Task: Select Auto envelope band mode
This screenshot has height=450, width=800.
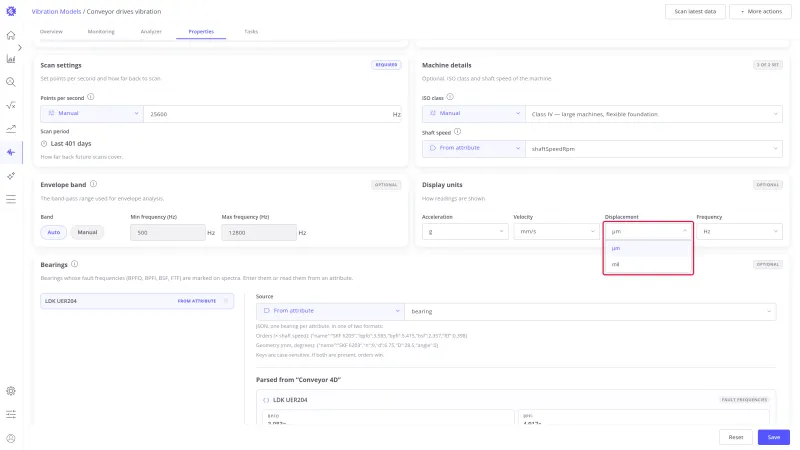Action: click(54, 232)
